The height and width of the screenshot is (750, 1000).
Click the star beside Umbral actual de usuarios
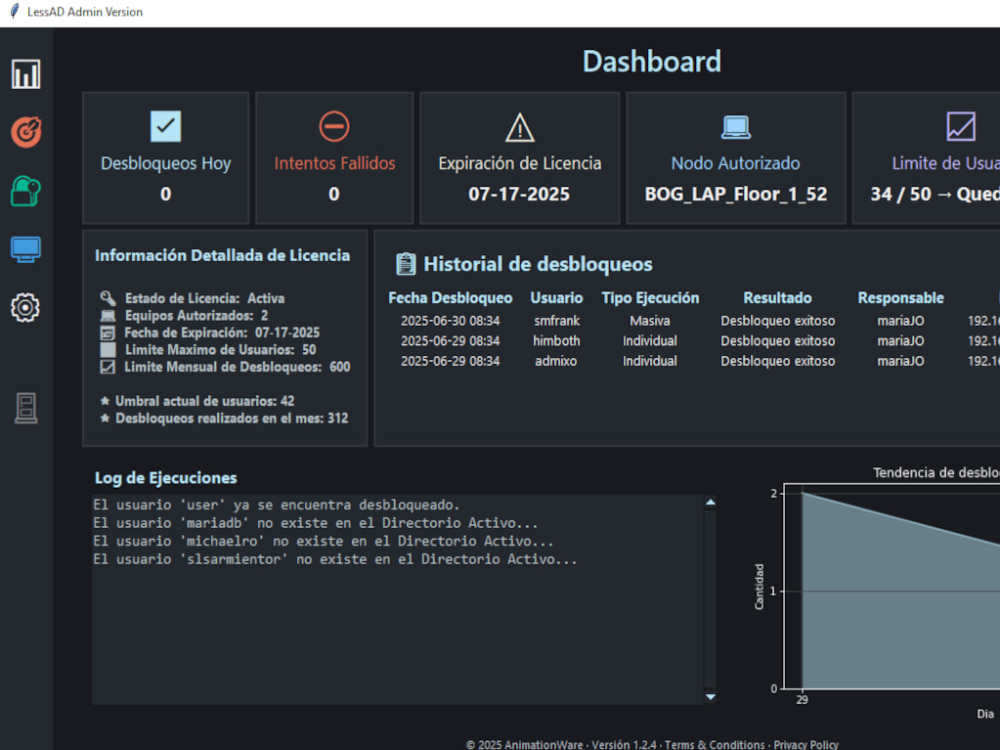point(105,401)
